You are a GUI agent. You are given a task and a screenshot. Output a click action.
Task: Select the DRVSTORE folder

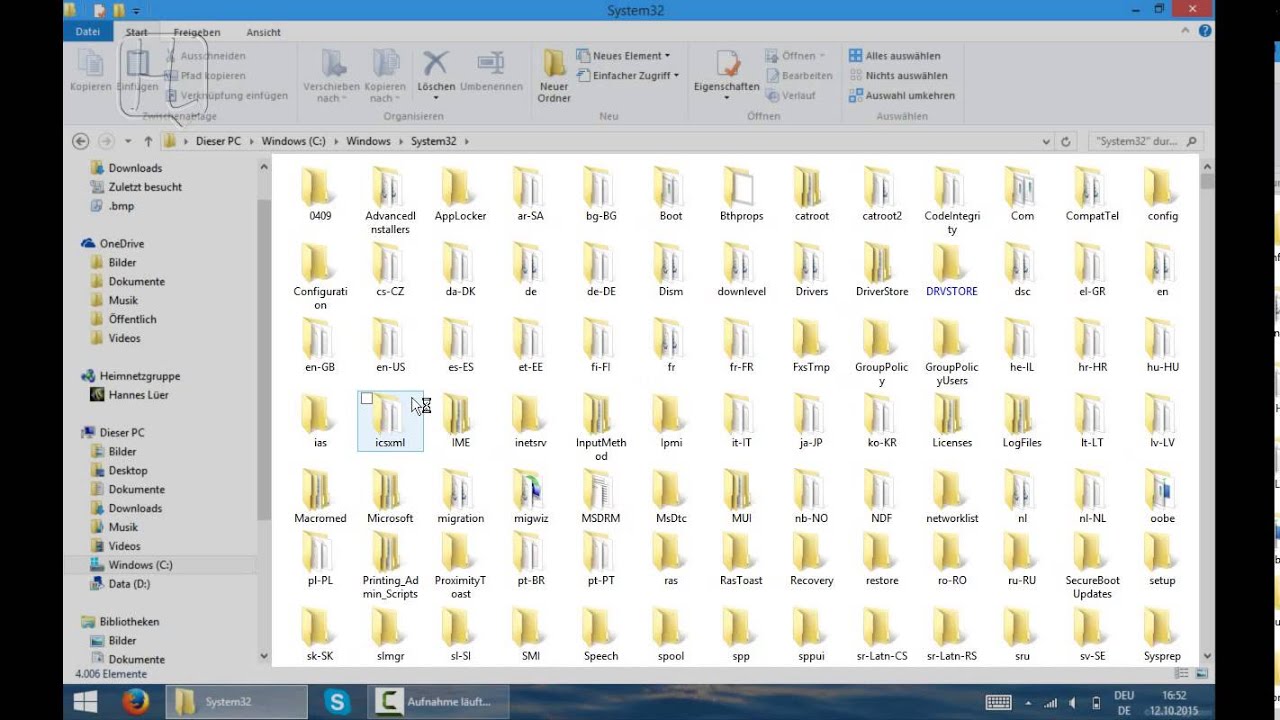tap(951, 271)
